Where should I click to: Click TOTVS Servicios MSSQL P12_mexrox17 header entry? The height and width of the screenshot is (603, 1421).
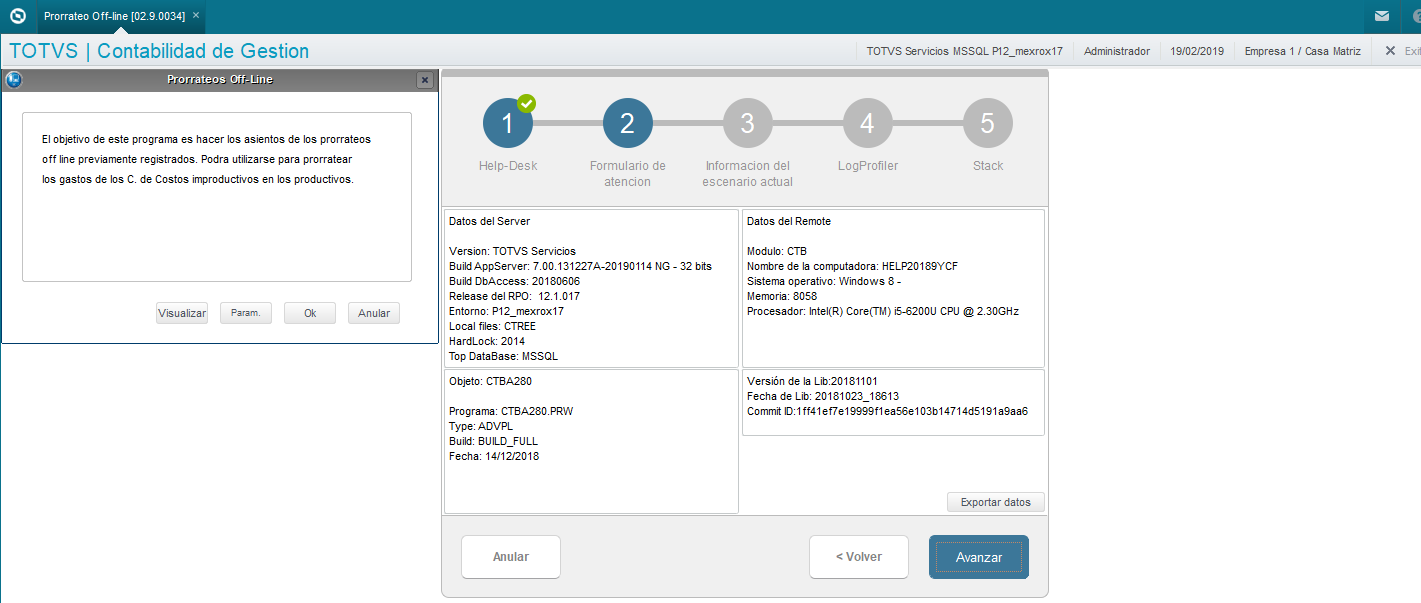964,50
